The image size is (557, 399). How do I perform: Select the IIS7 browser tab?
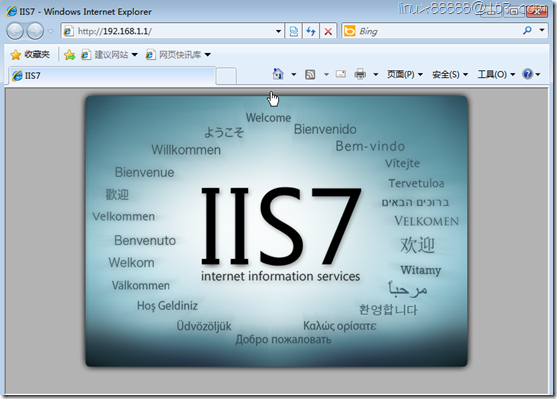[x=112, y=76]
